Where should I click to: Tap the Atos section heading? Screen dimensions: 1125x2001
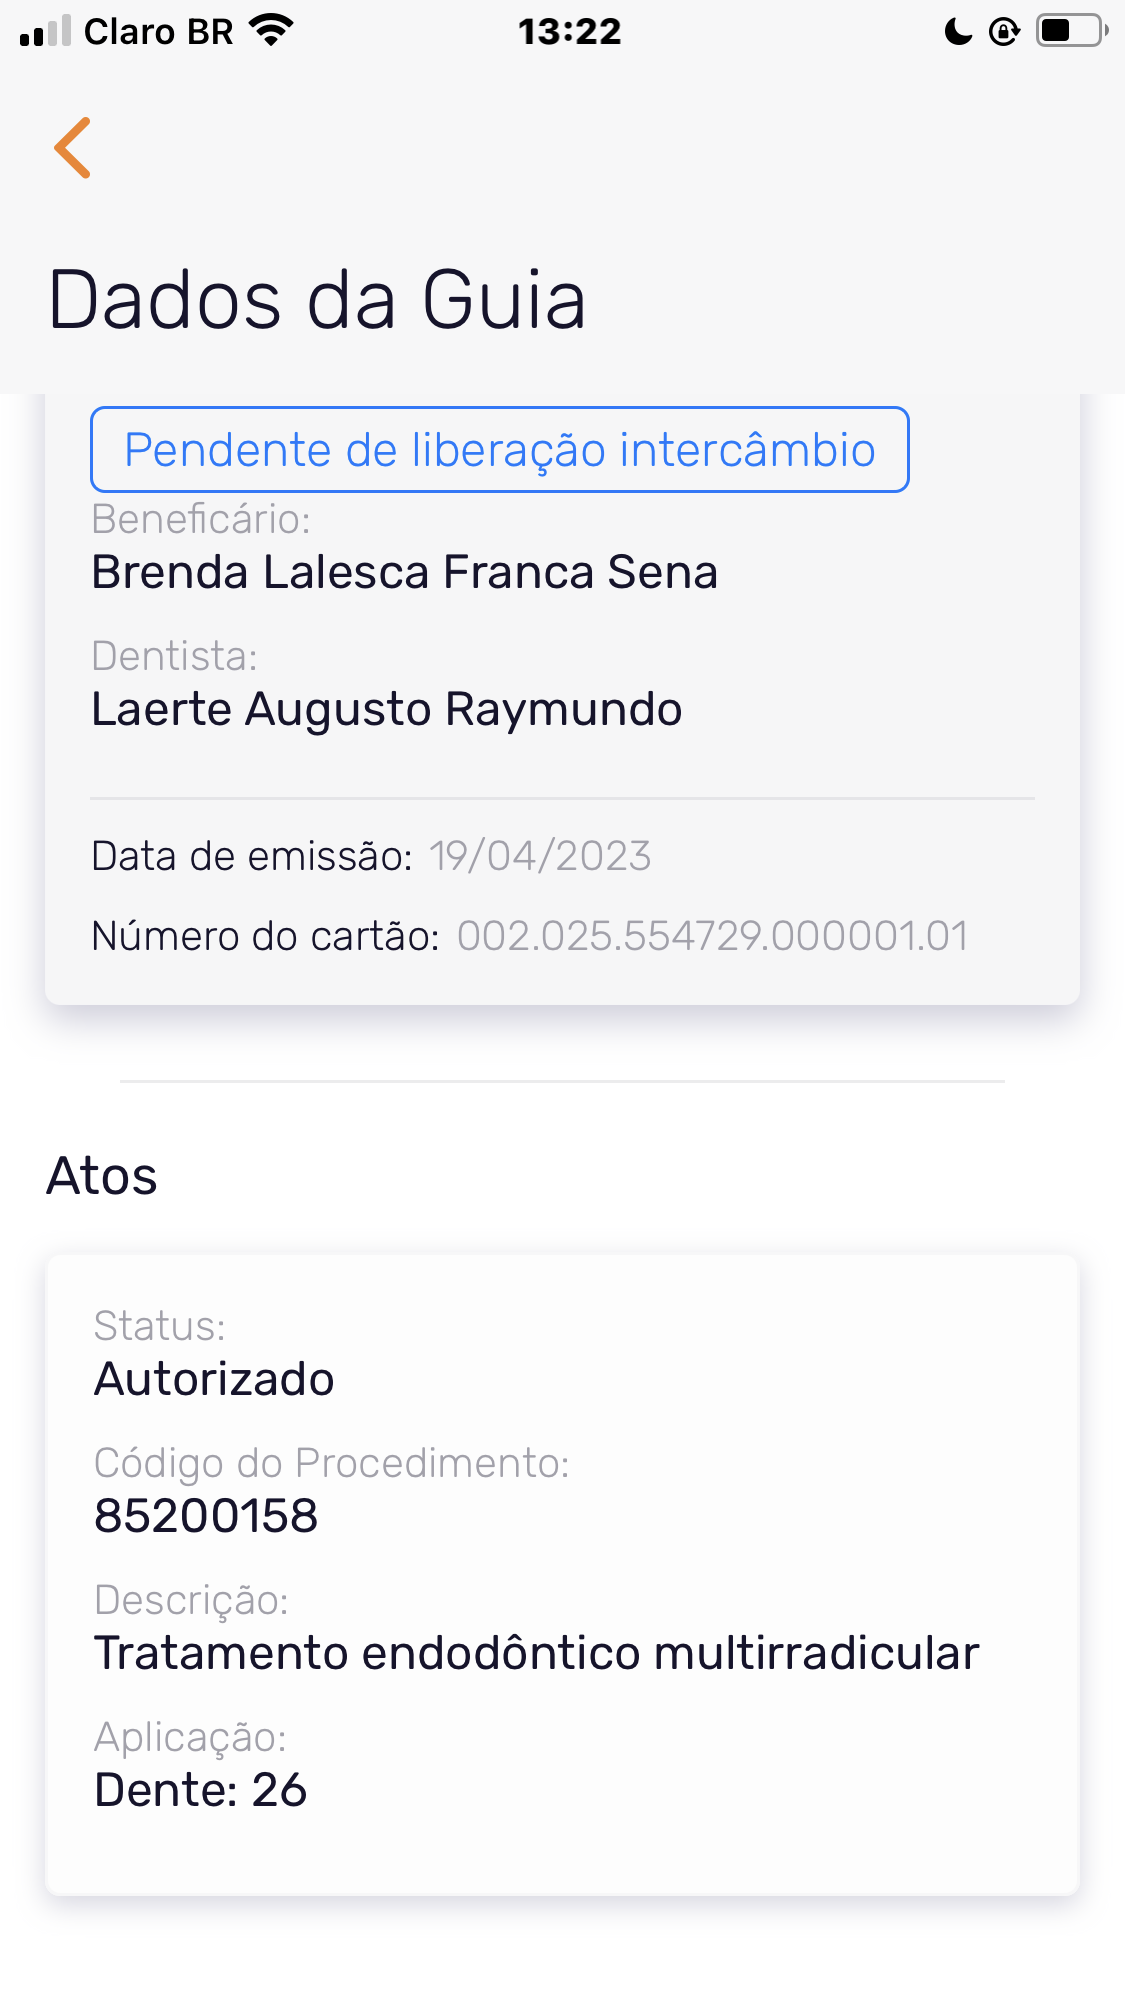pyautogui.click(x=102, y=1176)
